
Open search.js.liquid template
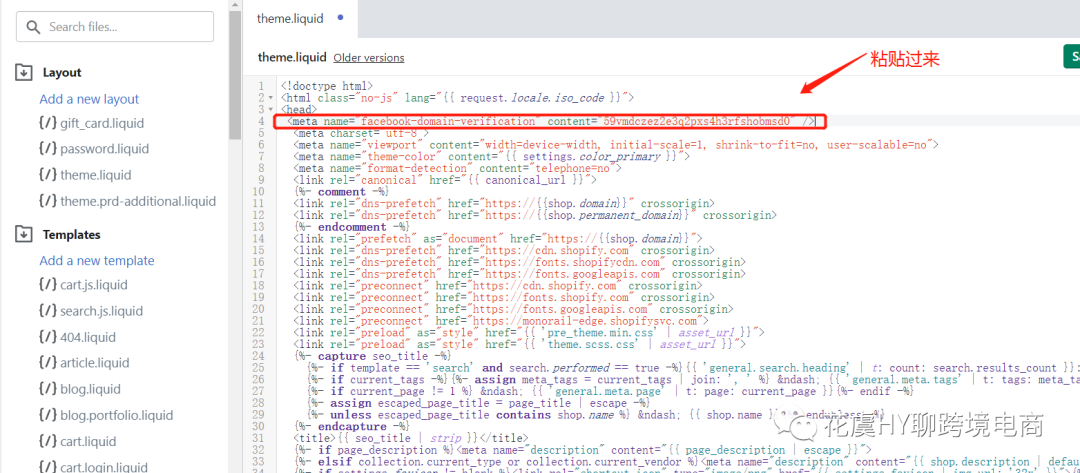point(101,311)
